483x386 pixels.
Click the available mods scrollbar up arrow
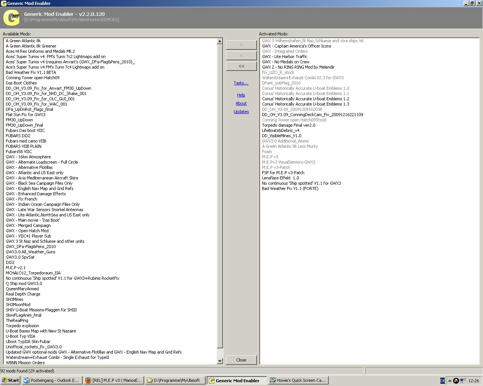click(220, 41)
